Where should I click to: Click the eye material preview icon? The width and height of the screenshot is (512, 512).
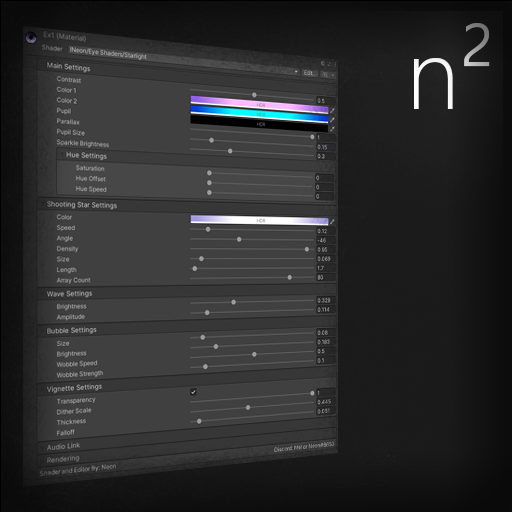[x=31, y=38]
